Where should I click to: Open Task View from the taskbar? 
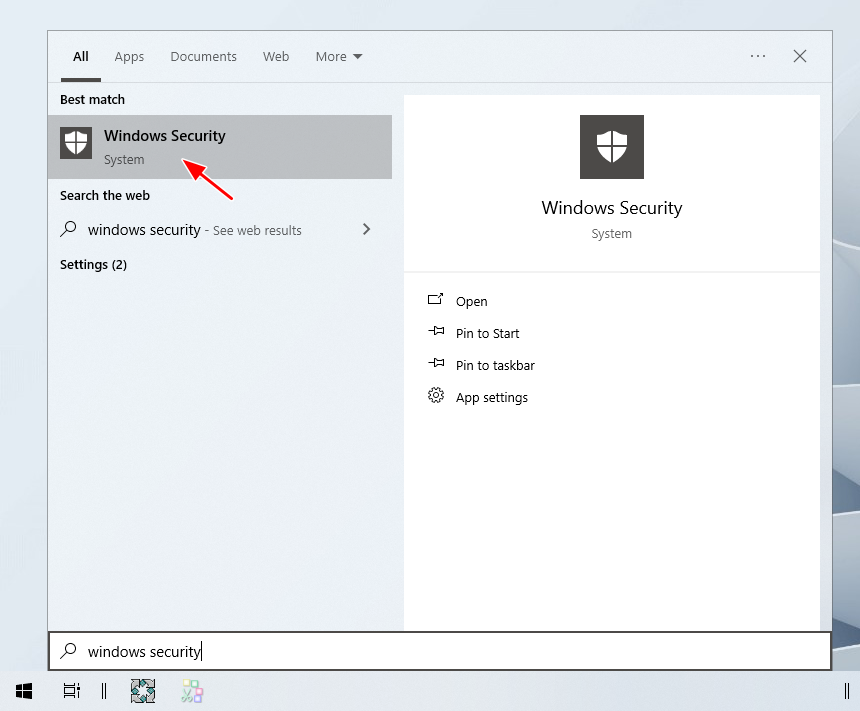tap(71, 690)
